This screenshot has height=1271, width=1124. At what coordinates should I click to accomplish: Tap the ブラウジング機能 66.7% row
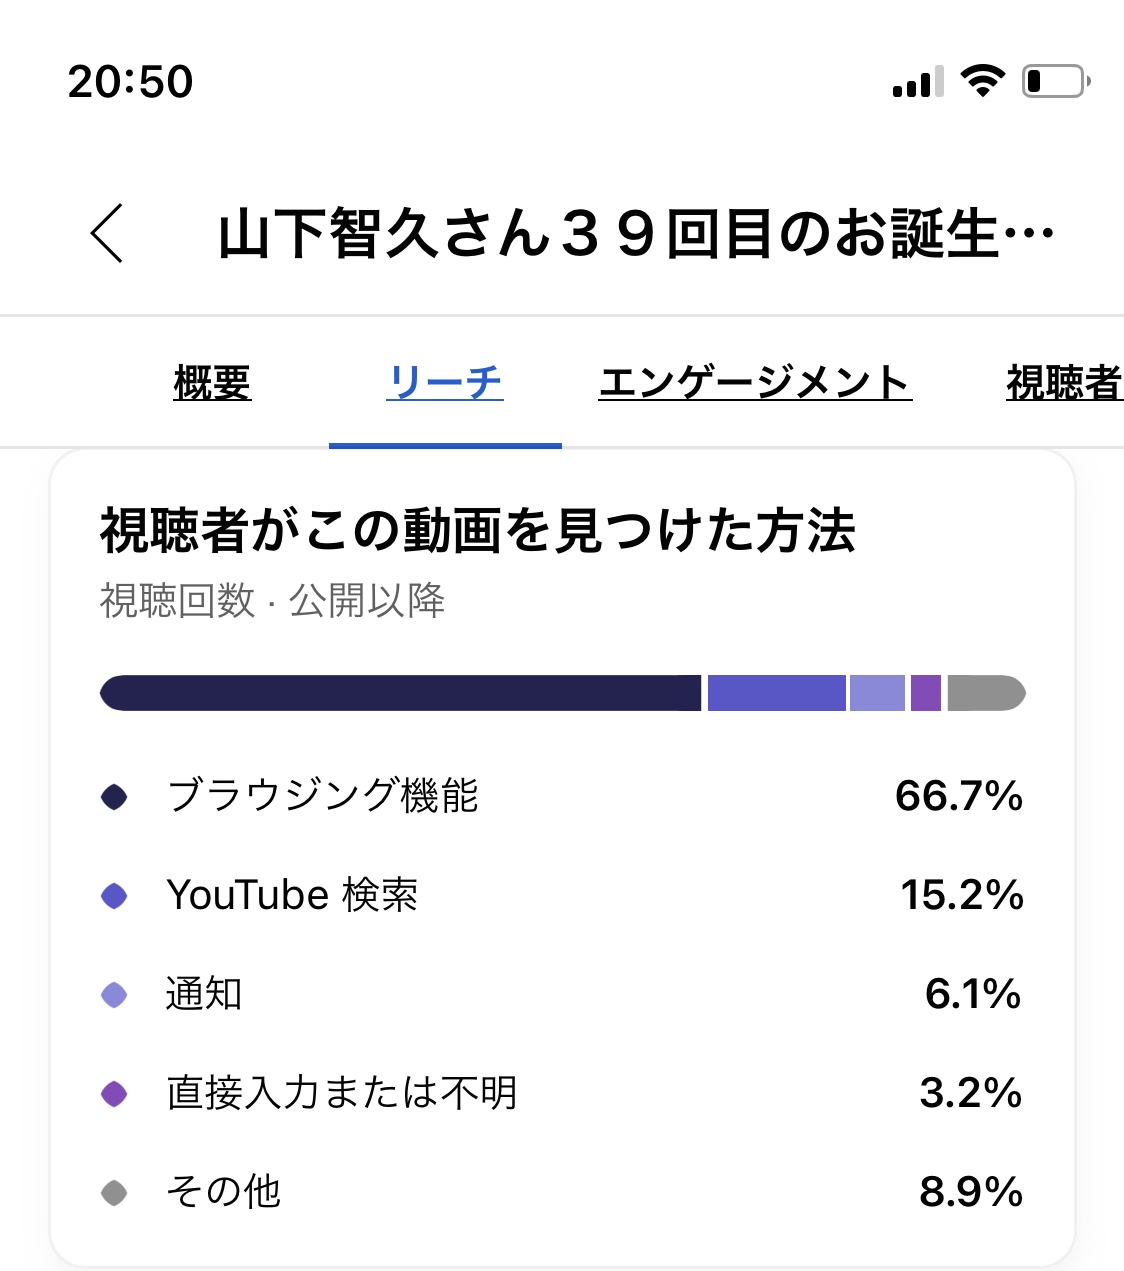[x=560, y=797]
